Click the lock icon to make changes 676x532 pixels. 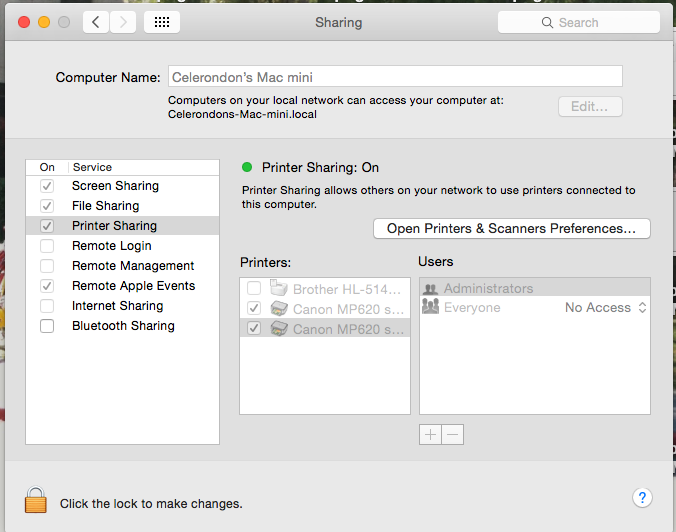[36, 500]
